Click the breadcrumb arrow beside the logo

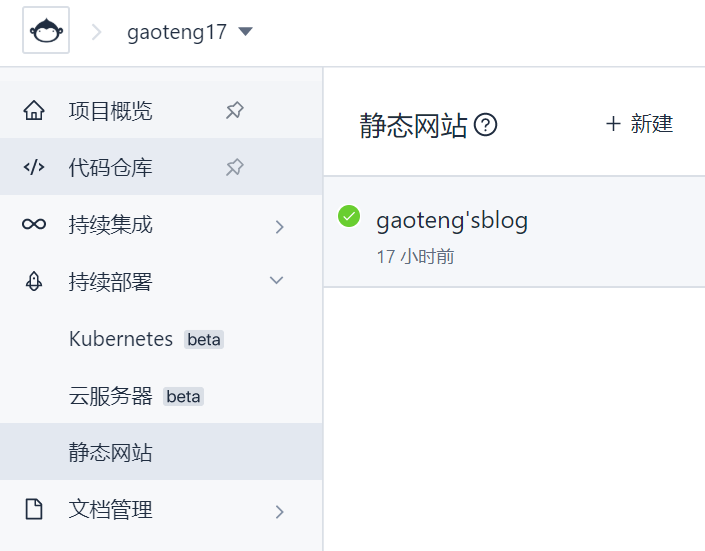coord(97,32)
